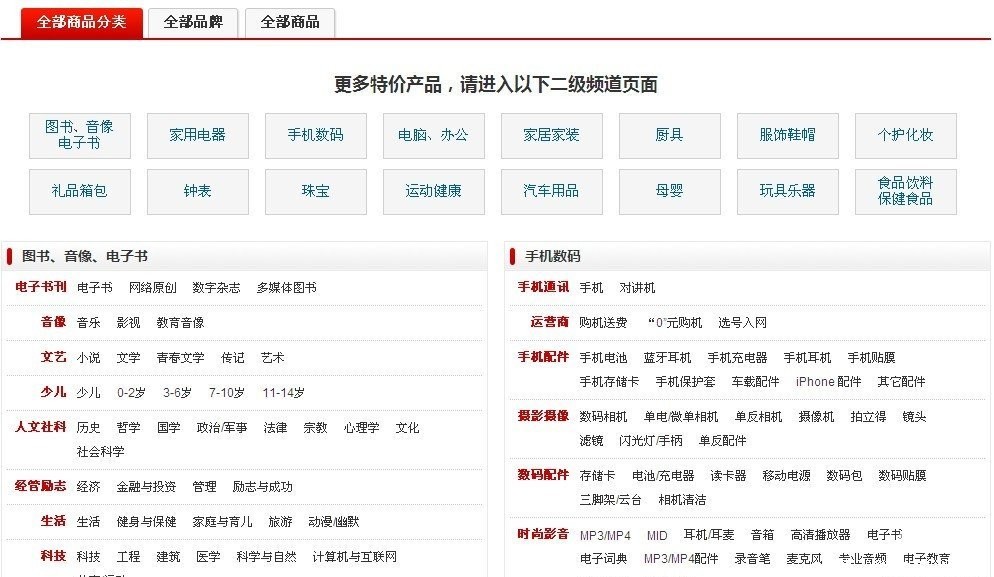Open the 钟表 channel button
The width and height of the screenshot is (994, 577).
[198, 191]
